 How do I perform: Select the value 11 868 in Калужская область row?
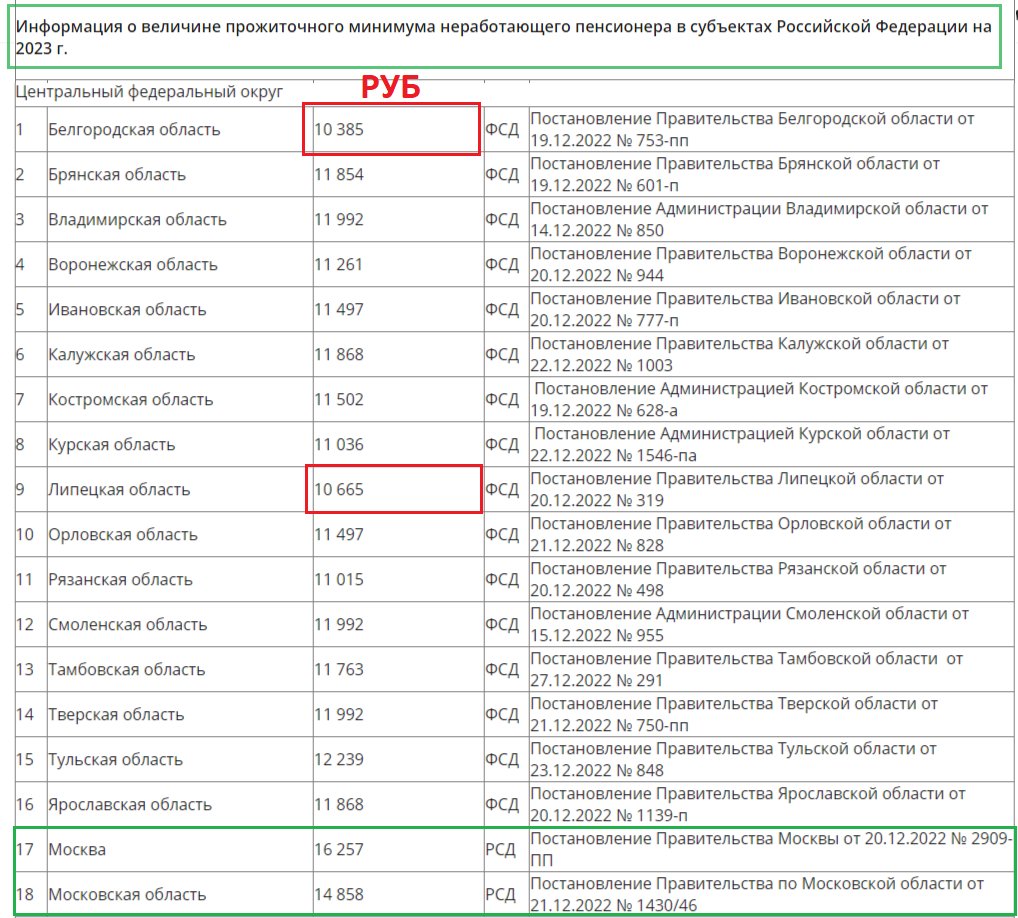[x=339, y=354]
